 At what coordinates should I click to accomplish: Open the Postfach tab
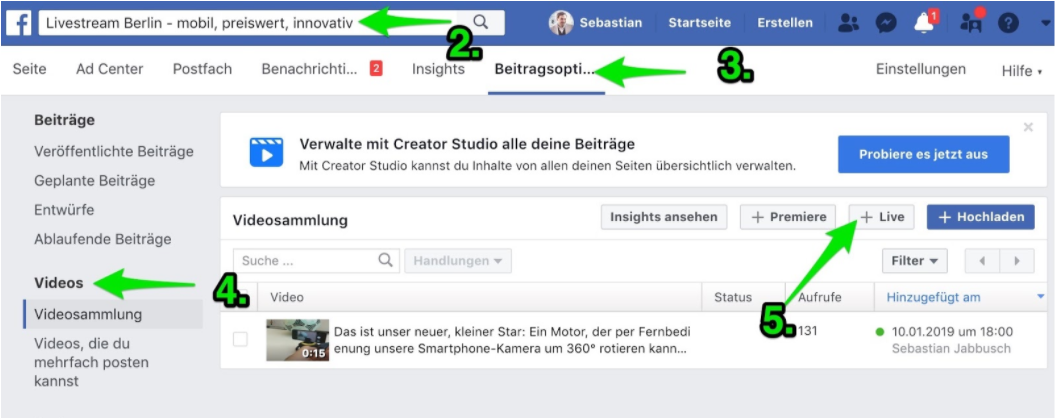(x=202, y=70)
